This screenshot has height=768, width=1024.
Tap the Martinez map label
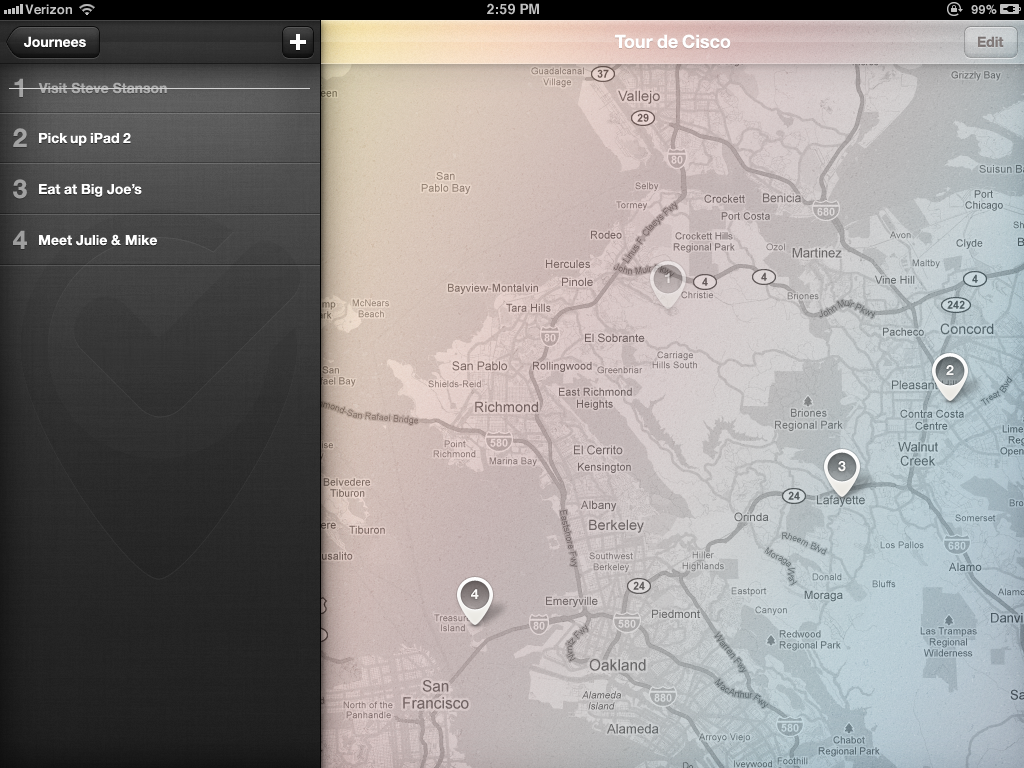coord(816,253)
